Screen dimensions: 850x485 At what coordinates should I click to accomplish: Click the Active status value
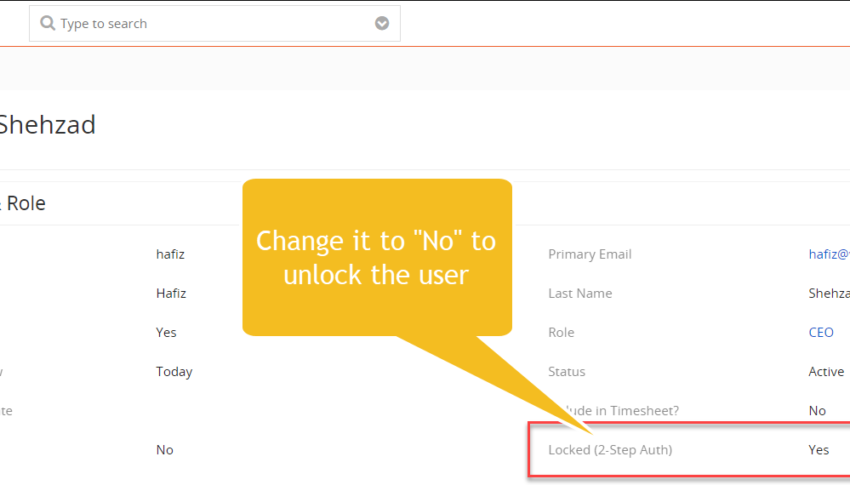coord(826,372)
